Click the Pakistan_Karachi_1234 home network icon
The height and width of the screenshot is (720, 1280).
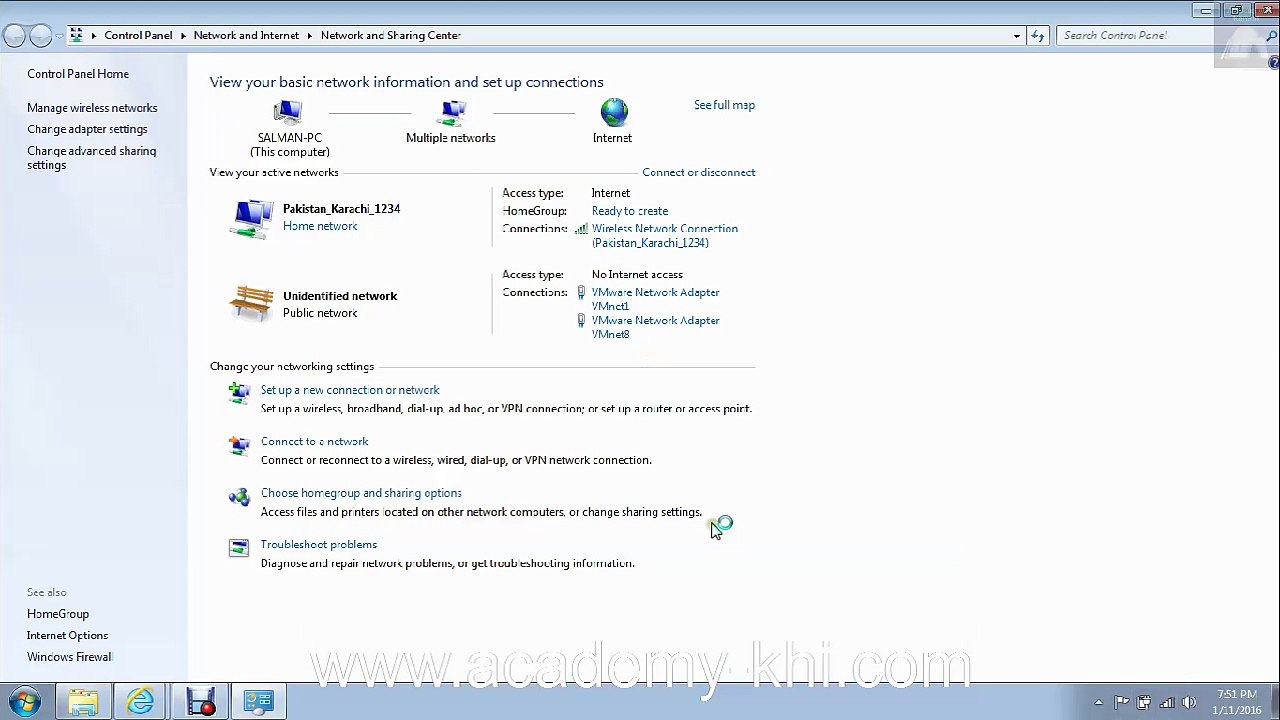coord(251,218)
